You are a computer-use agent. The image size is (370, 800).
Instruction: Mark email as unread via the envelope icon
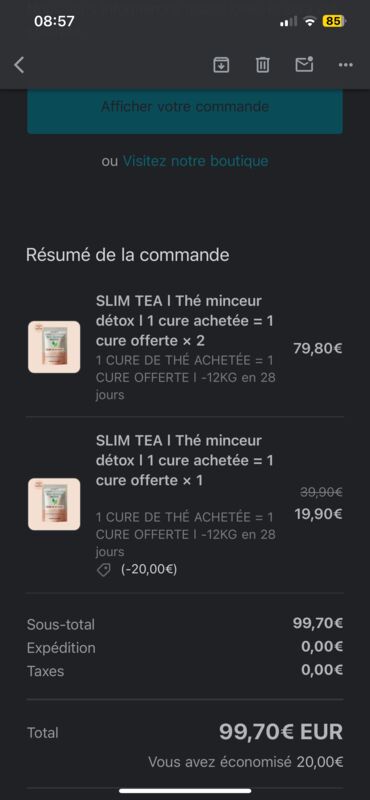tap(304, 64)
